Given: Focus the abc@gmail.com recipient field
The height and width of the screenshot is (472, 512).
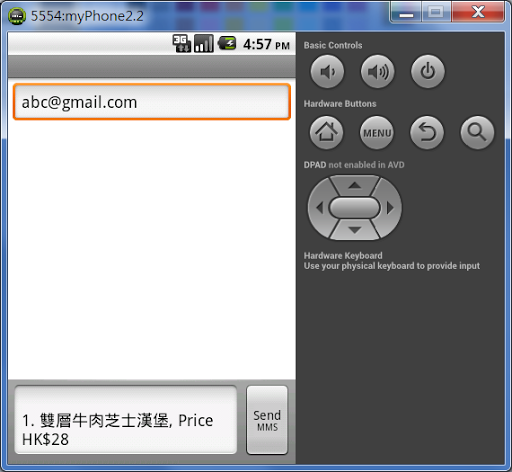Looking at the screenshot, I should [x=152, y=102].
